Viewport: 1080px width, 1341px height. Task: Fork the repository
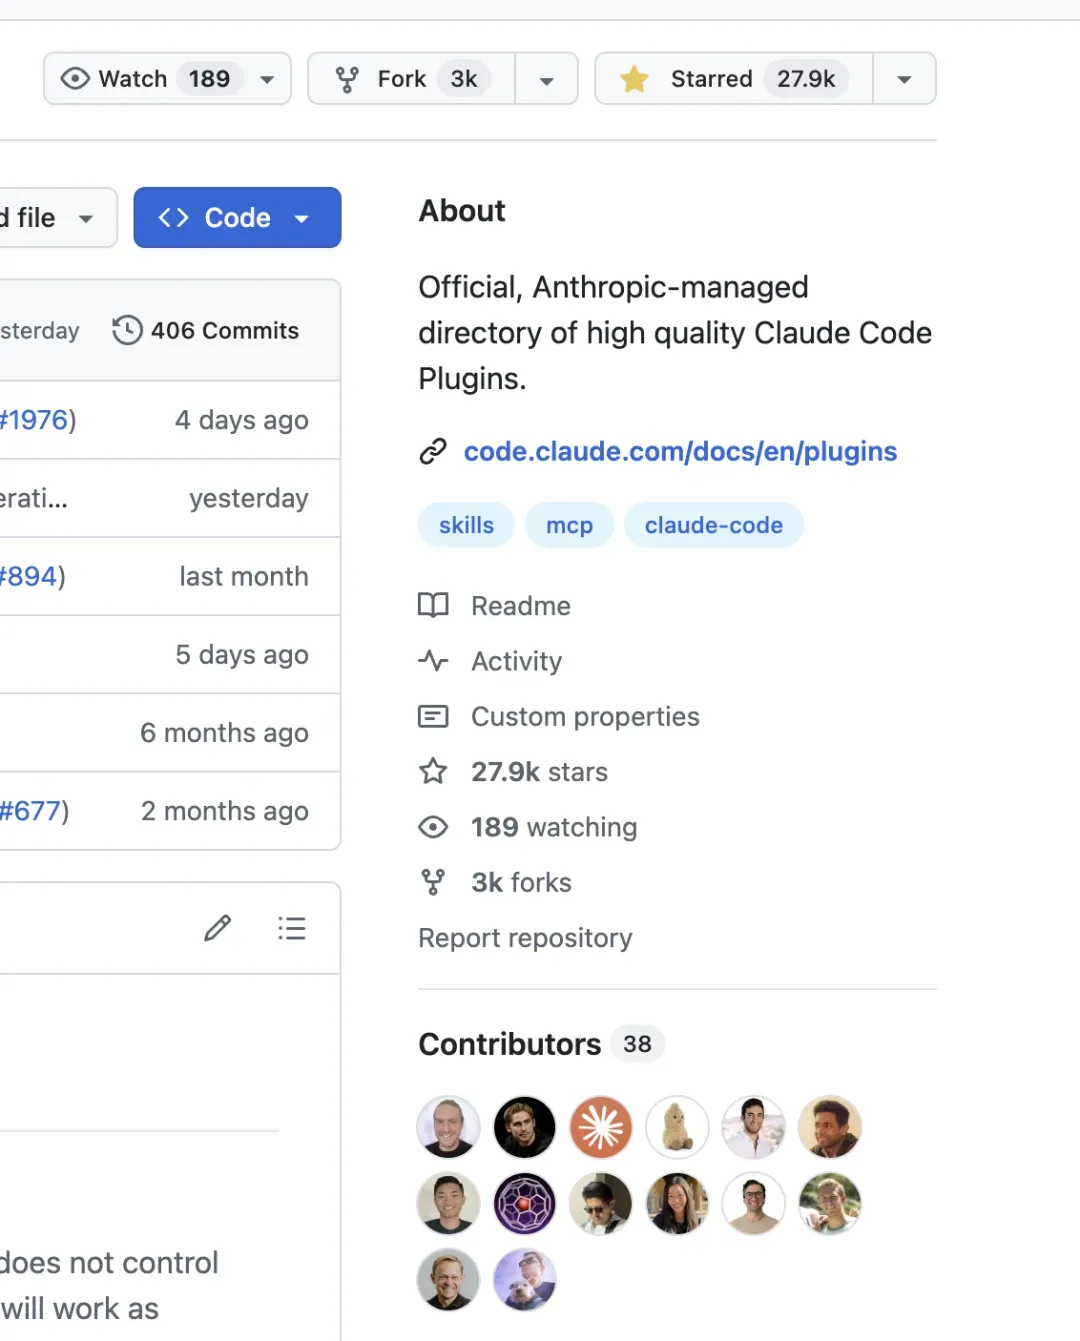(x=411, y=79)
